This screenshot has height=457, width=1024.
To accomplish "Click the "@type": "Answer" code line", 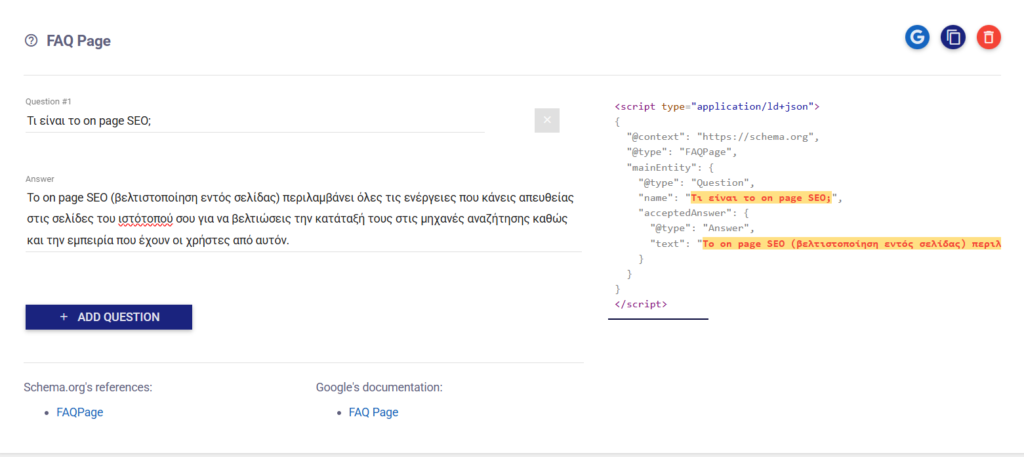I will pyautogui.click(x=702, y=228).
